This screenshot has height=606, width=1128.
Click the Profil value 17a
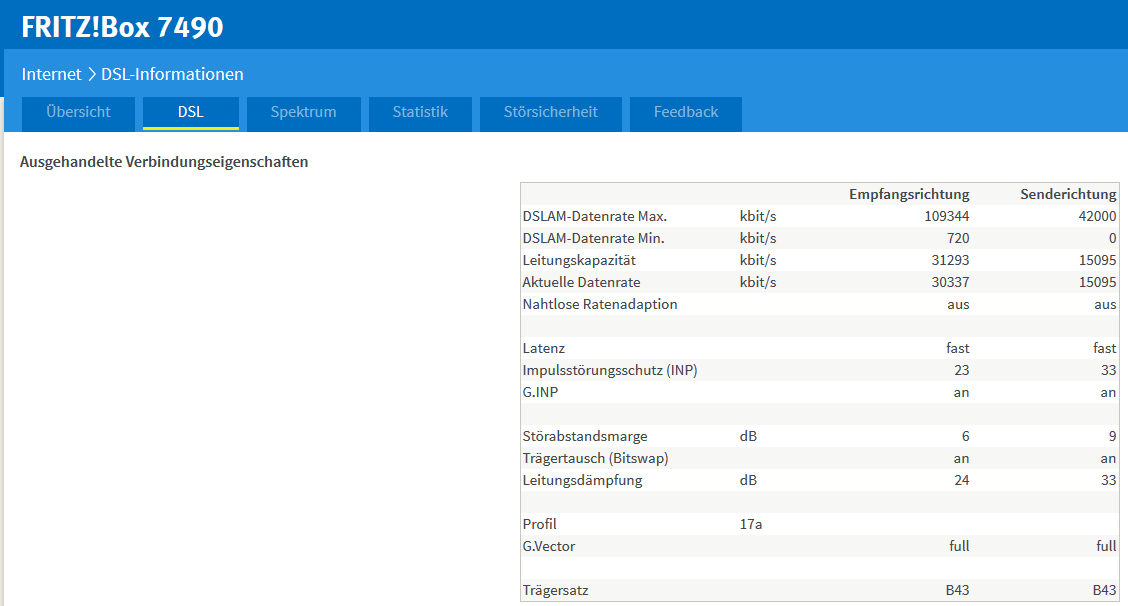pos(751,524)
